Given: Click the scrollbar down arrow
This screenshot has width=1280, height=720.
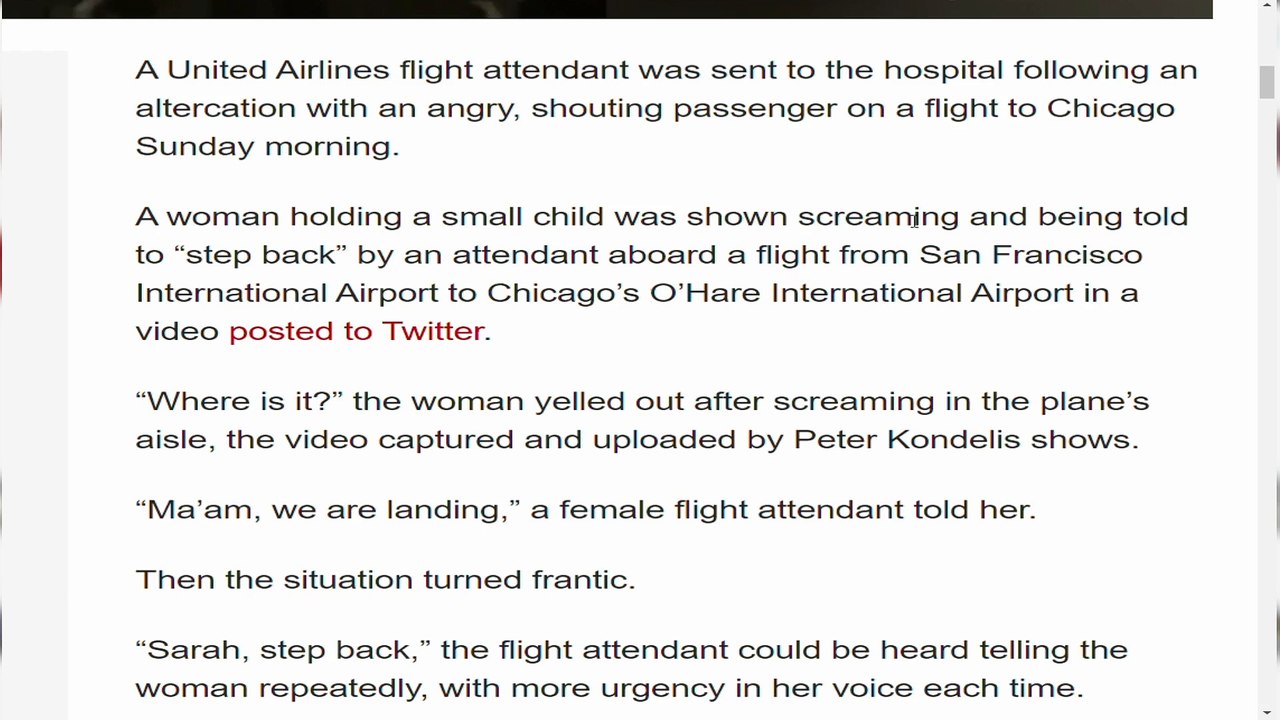Looking at the screenshot, I should 1267,710.
